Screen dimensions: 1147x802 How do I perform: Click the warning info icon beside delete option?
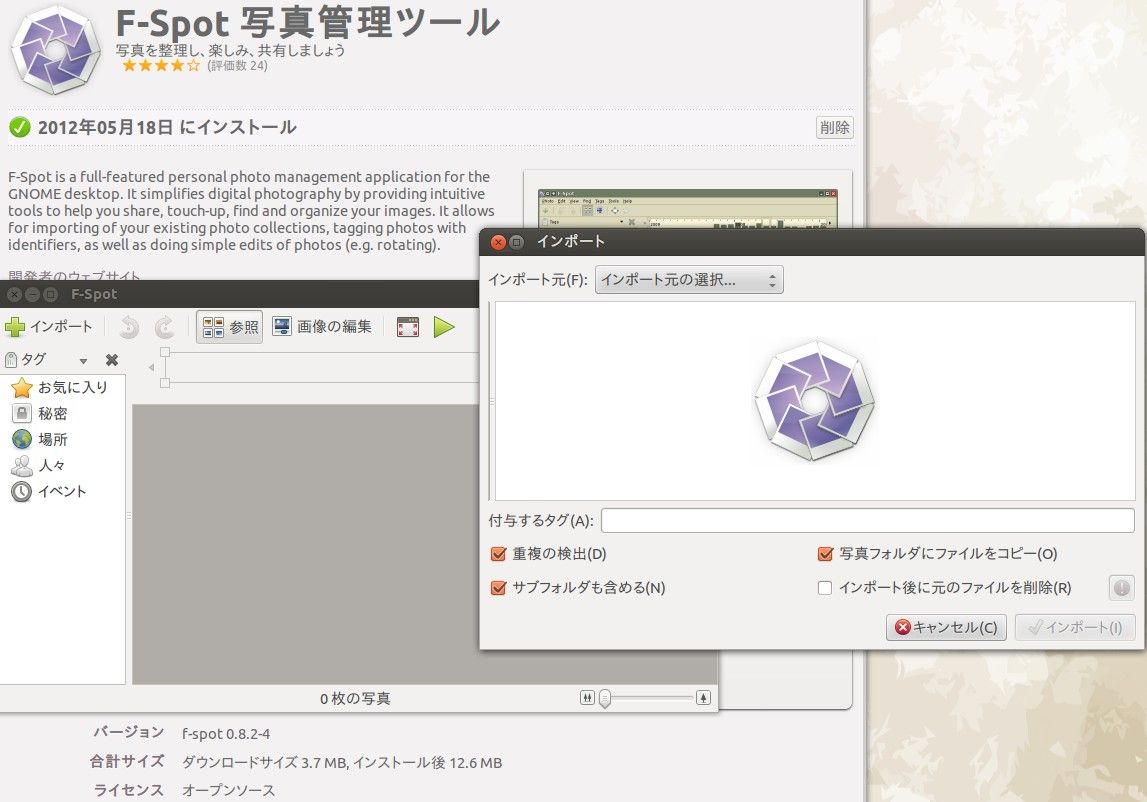[x=1121, y=588]
